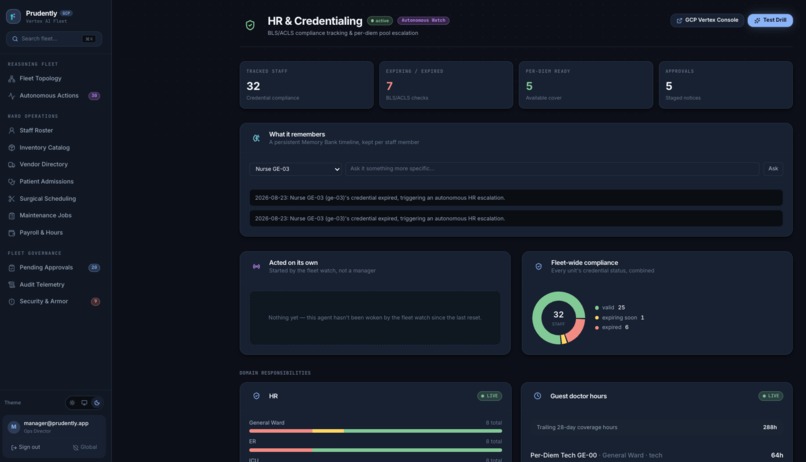Click the Ask button
Viewport: 806px width, 462px height.
pyautogui.click(x=773, y=169)
